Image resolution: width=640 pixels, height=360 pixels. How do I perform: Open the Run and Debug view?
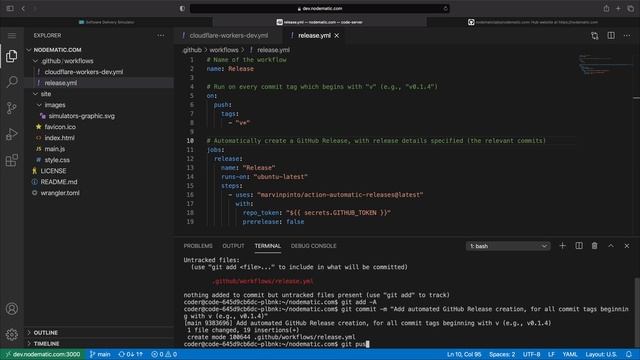(x=12, y=134)
